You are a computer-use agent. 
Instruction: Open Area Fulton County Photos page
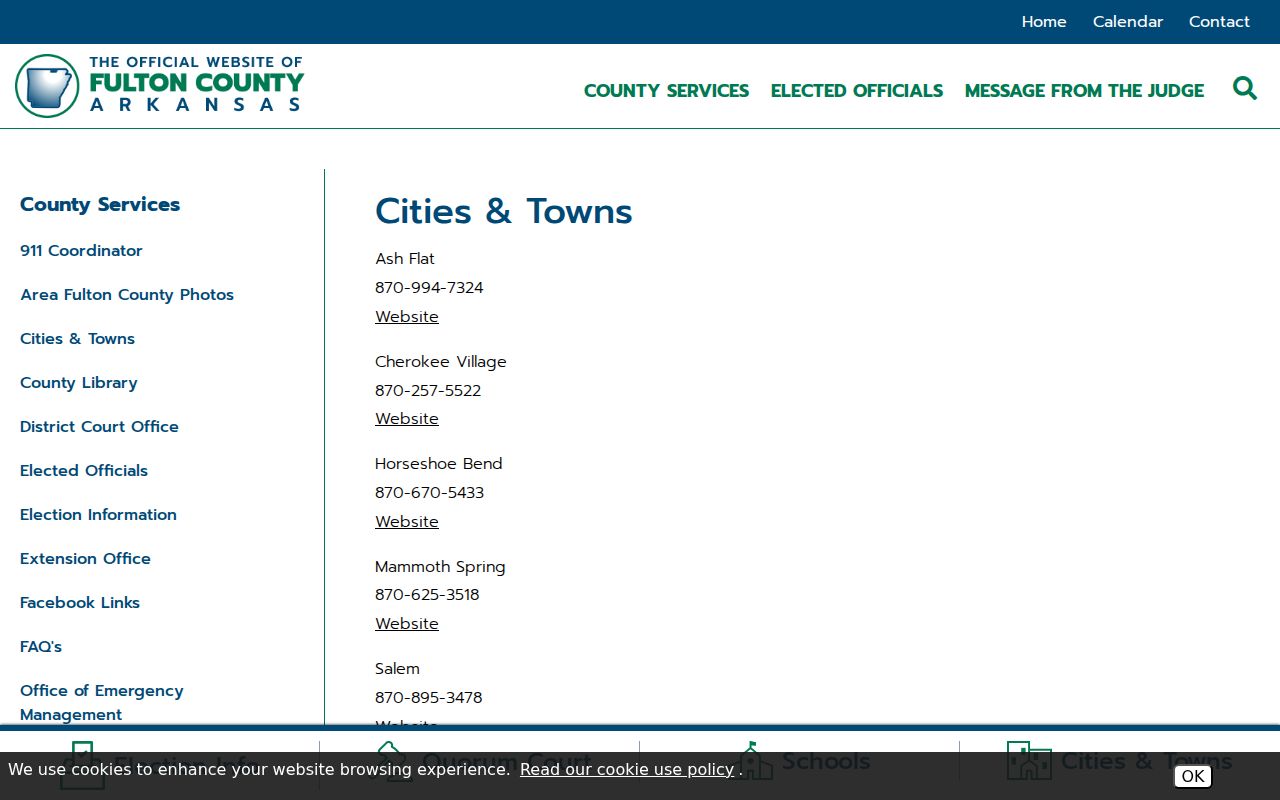click(x=127, y=295)
